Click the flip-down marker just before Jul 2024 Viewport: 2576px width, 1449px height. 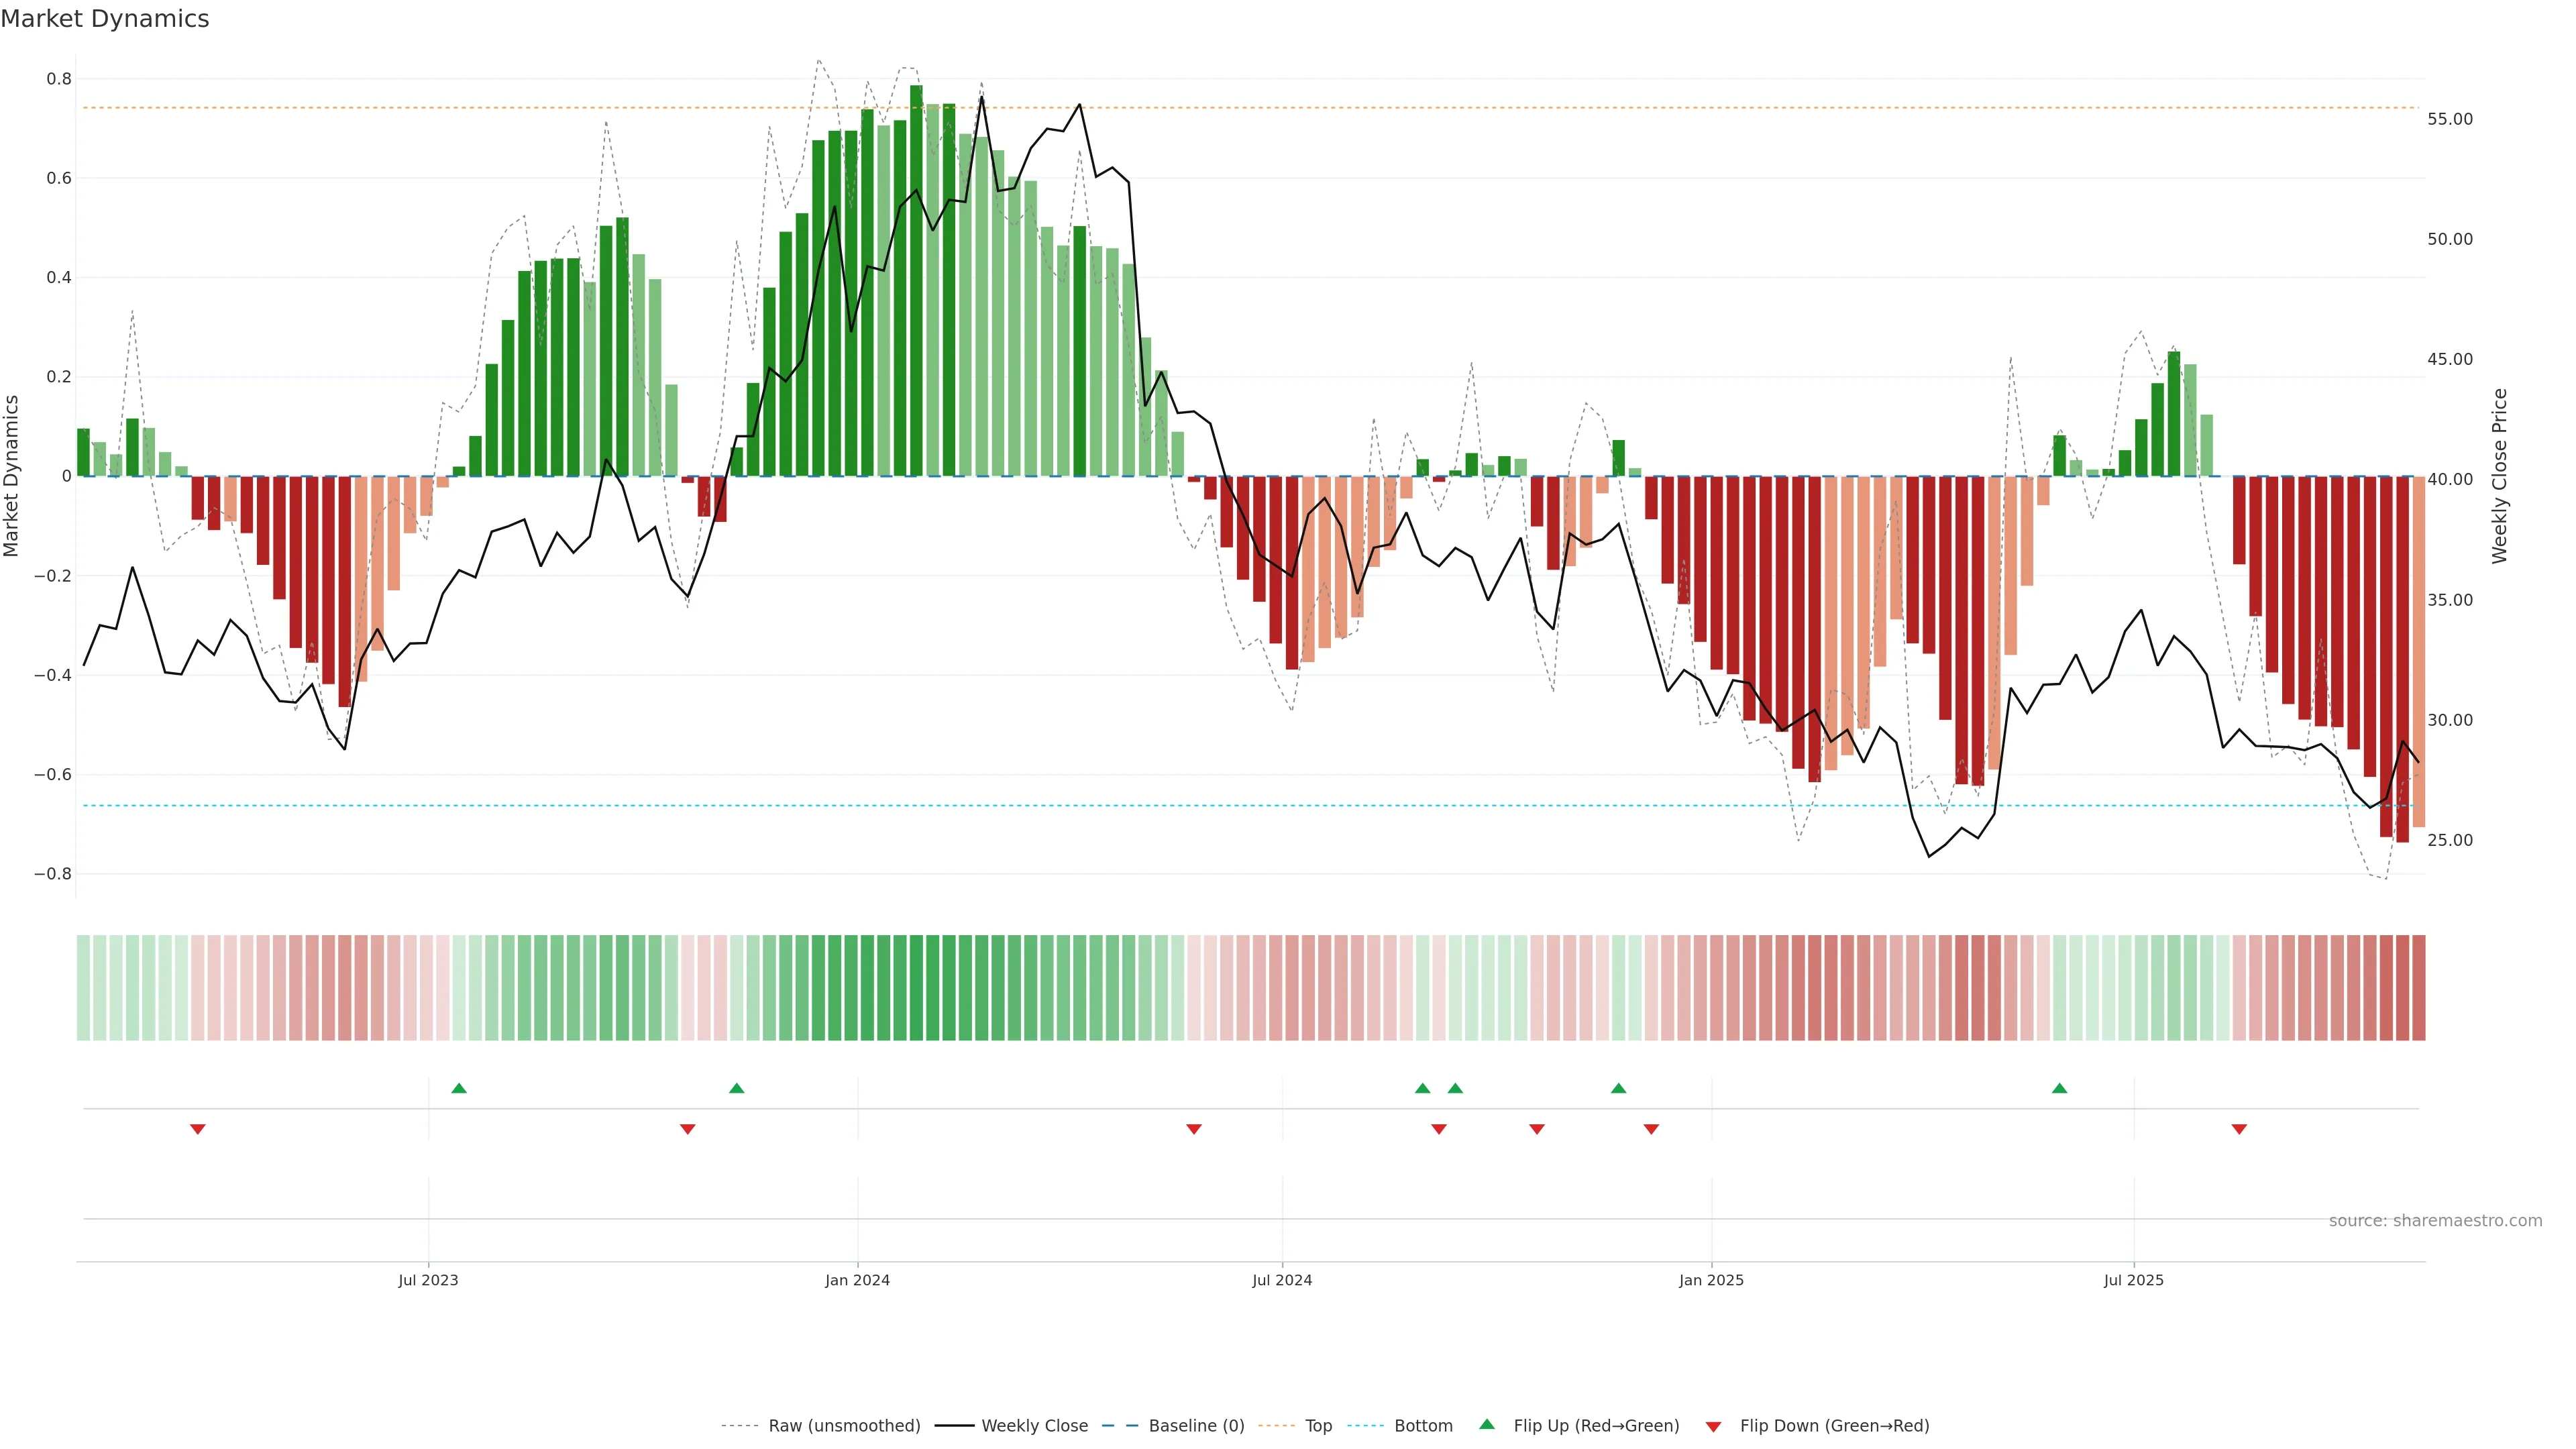[1193, 1129]
